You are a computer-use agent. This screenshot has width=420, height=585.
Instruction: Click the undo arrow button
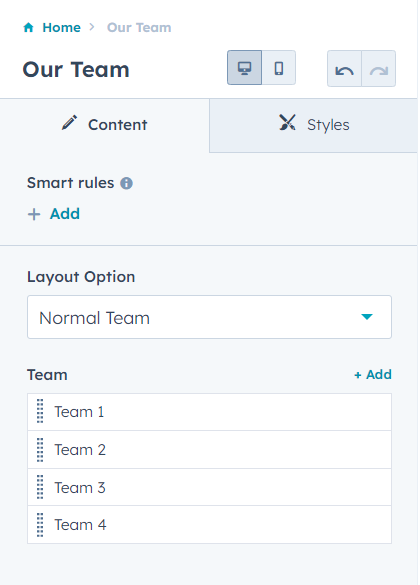[x=344, y=69]
